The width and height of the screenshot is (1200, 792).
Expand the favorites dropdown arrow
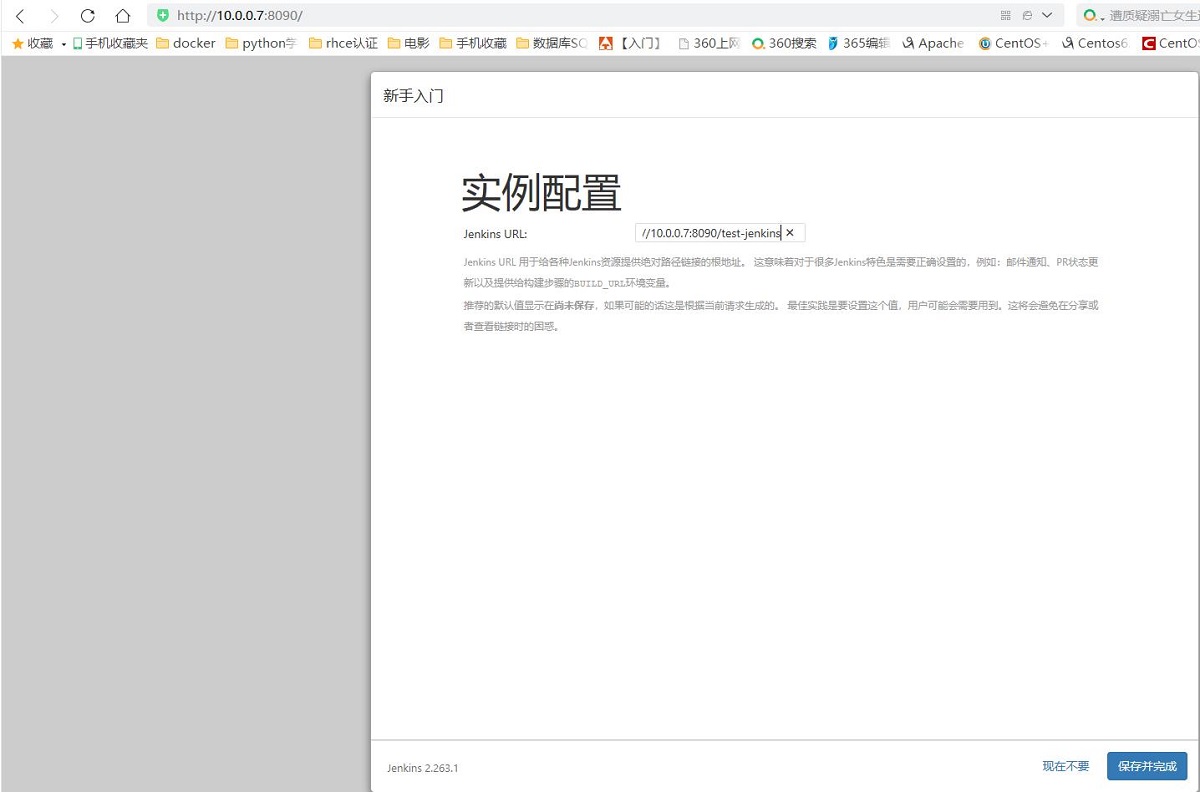point(64,44)
